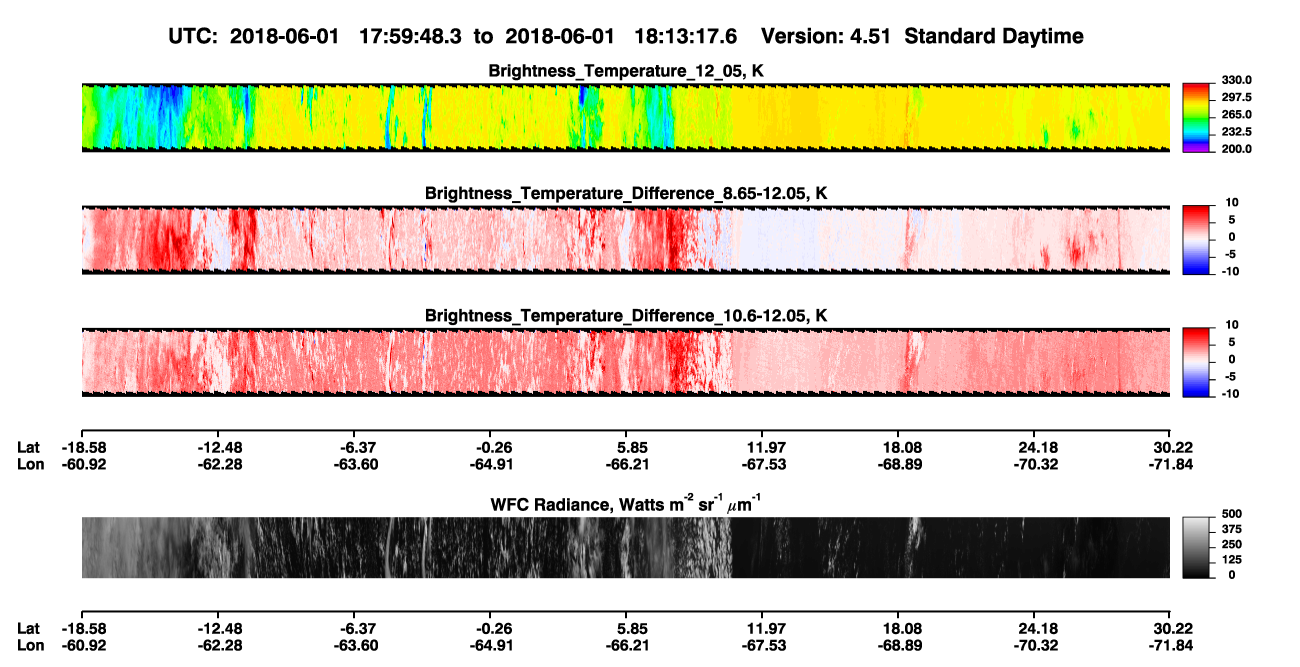The height and width of the screenshot is (667, 1300).
Task: Click the 265.0 colorbar label
Action: point(1237,115)
